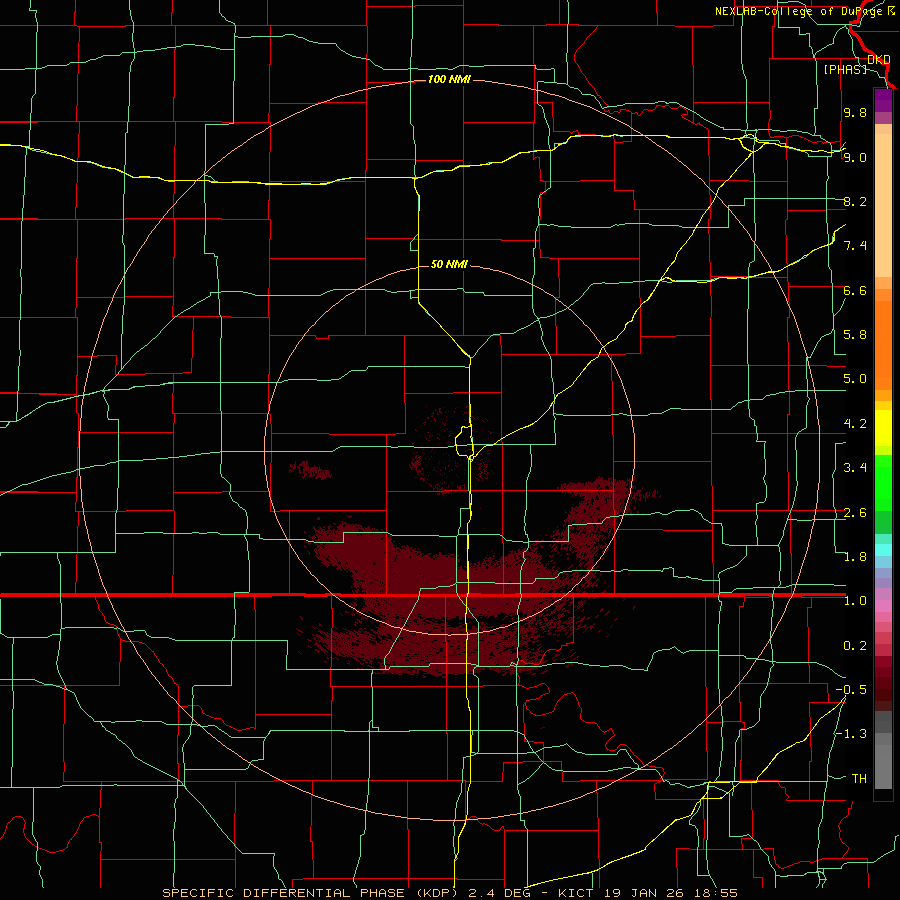
Task: Pick the purple segment atop the color bar
Action: [x=883, y=100]
